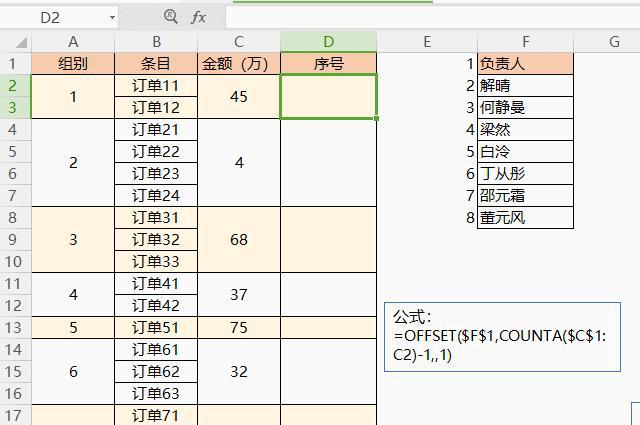The image size is (640, 425).
Task: Click cell 订单71
Action: [156, 415]
